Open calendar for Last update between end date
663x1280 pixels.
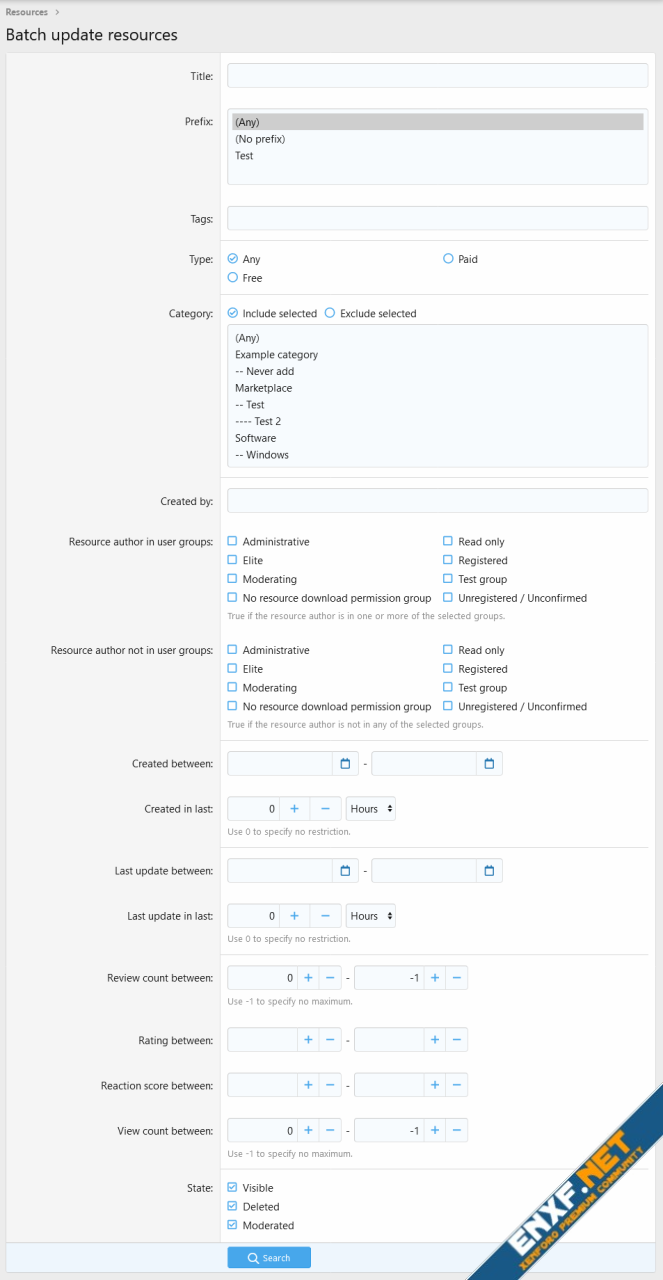489,871
